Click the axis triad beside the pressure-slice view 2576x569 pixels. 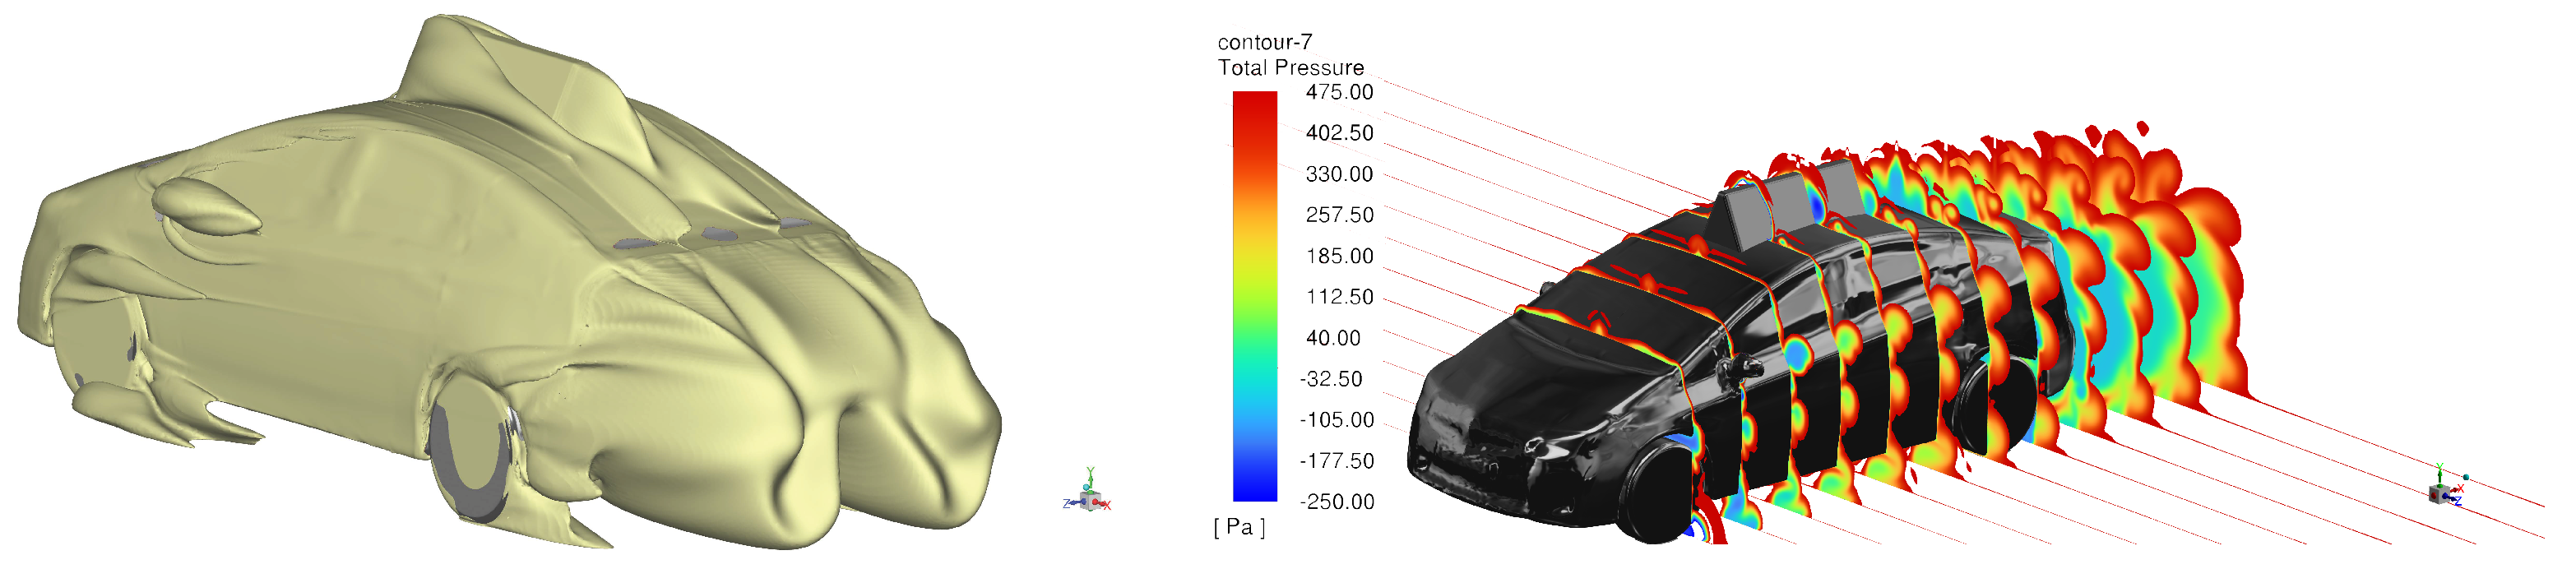2448,486
